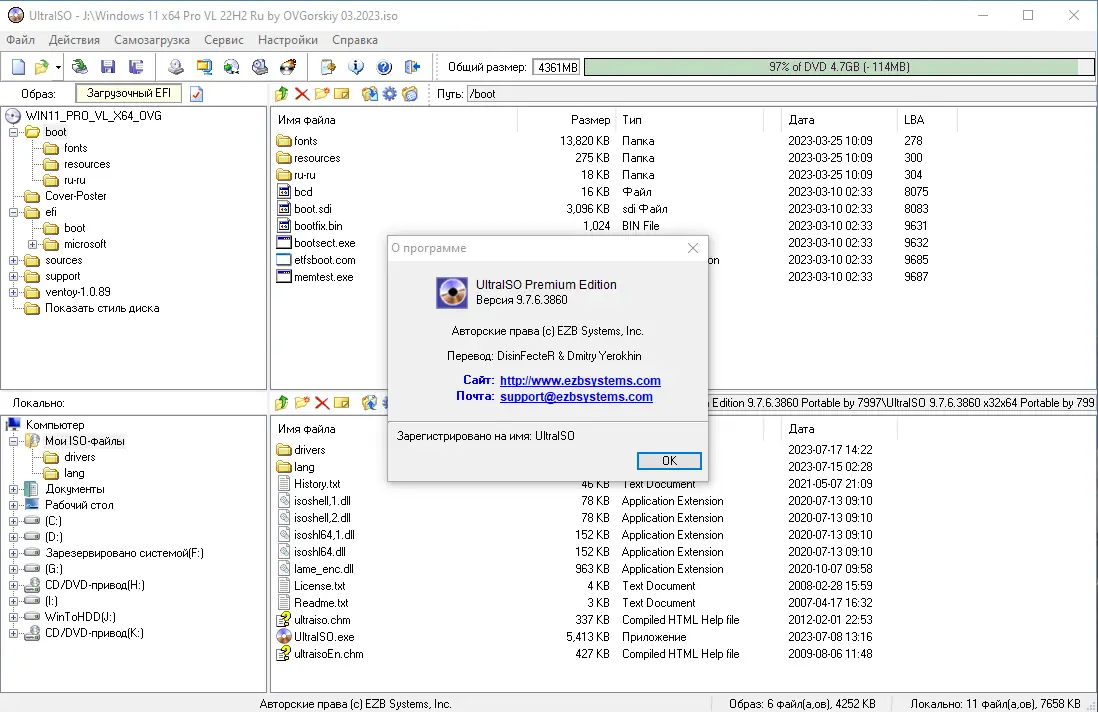Expand the support folder node
Viewport: 1098px width, 712px height.
click(x=13, y=277)
